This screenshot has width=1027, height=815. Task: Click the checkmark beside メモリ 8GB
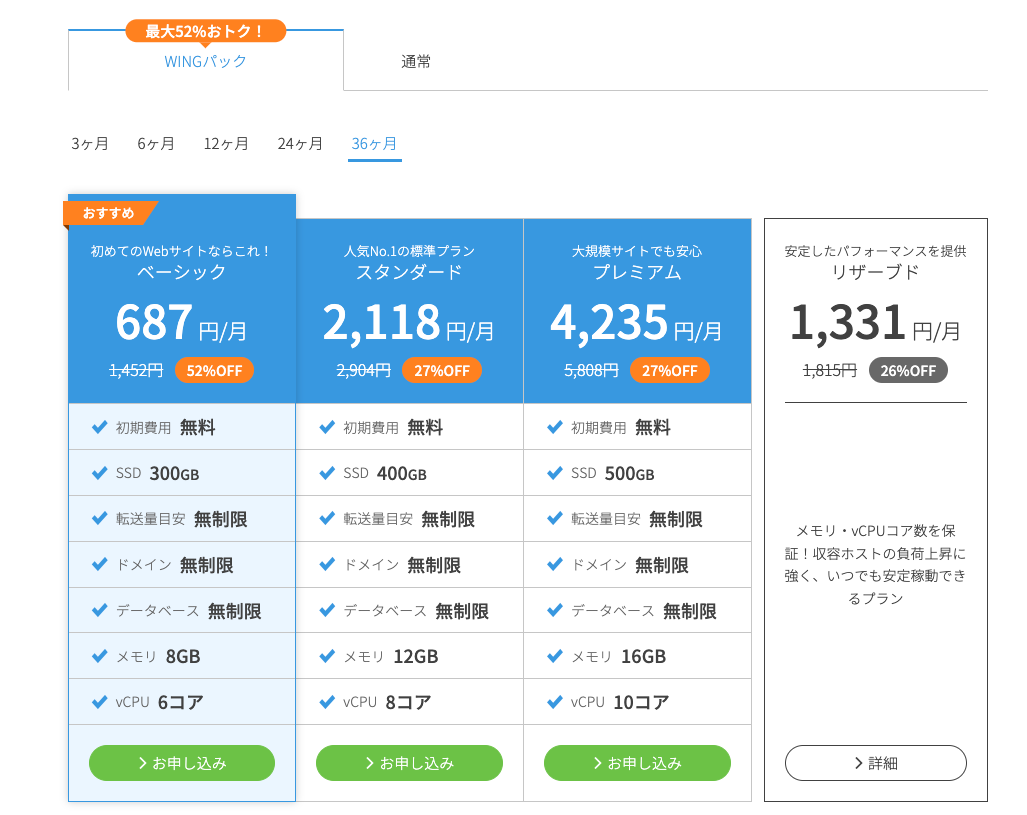[x=100, y=656]
